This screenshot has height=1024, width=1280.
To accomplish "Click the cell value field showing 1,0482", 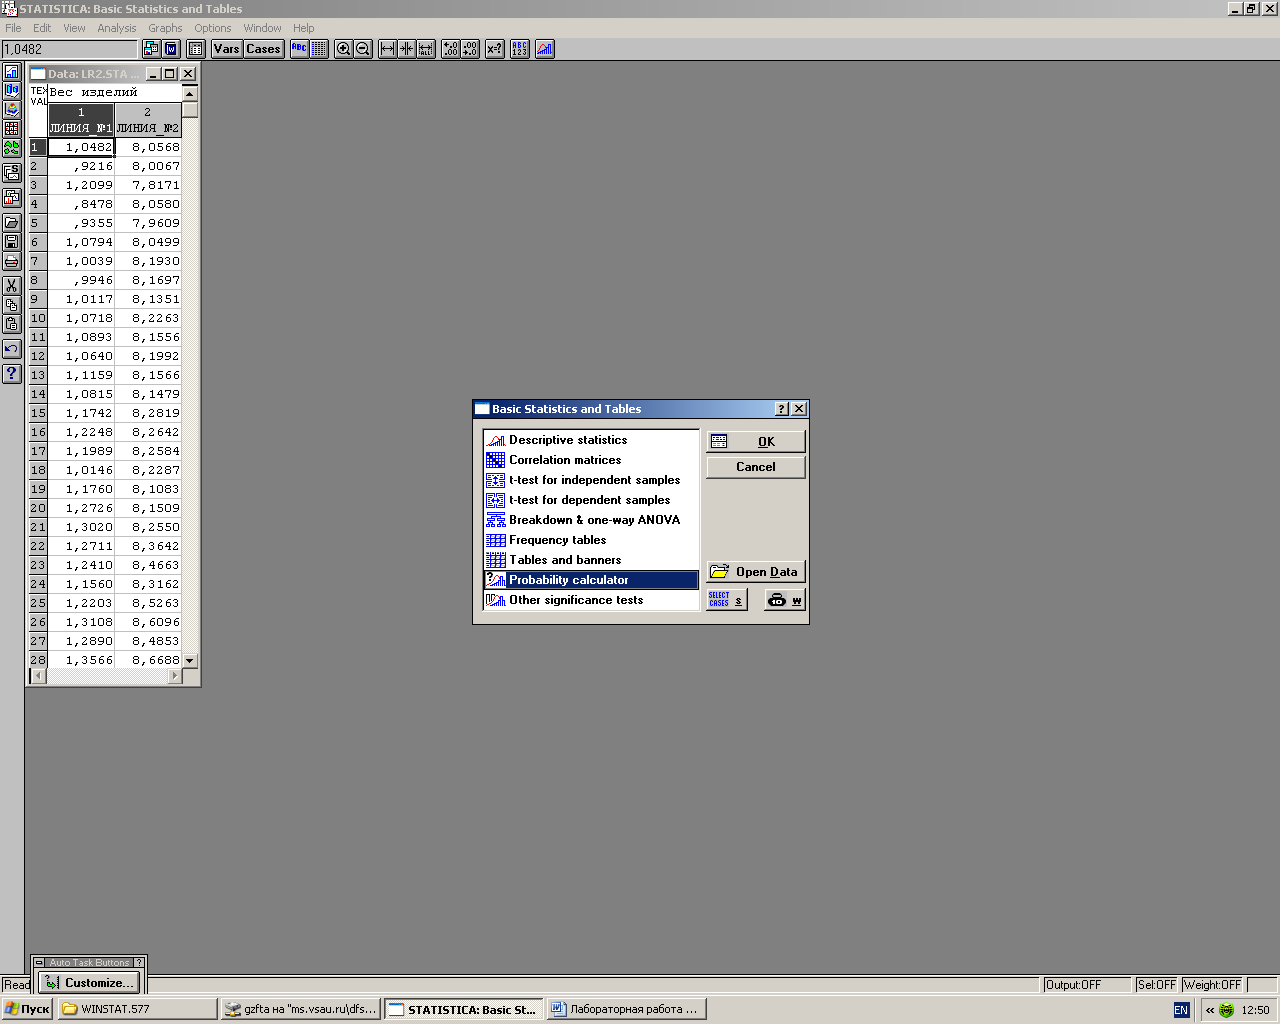I will click(x=69, y=49).
